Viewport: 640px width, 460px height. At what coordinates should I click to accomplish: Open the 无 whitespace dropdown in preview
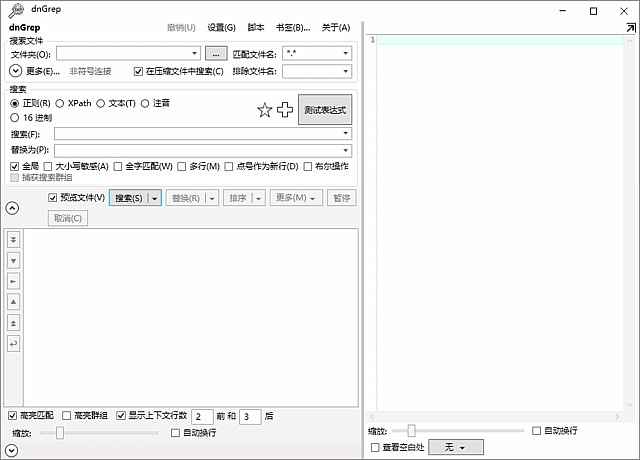(x=455, y=447)
